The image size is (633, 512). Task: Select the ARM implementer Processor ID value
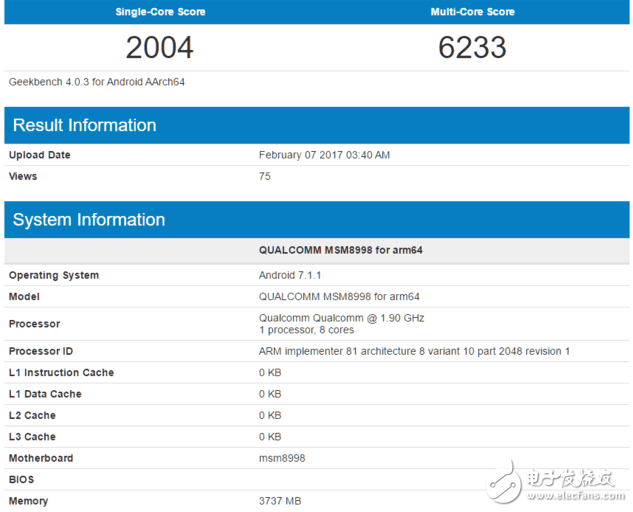tap(414, 351)
